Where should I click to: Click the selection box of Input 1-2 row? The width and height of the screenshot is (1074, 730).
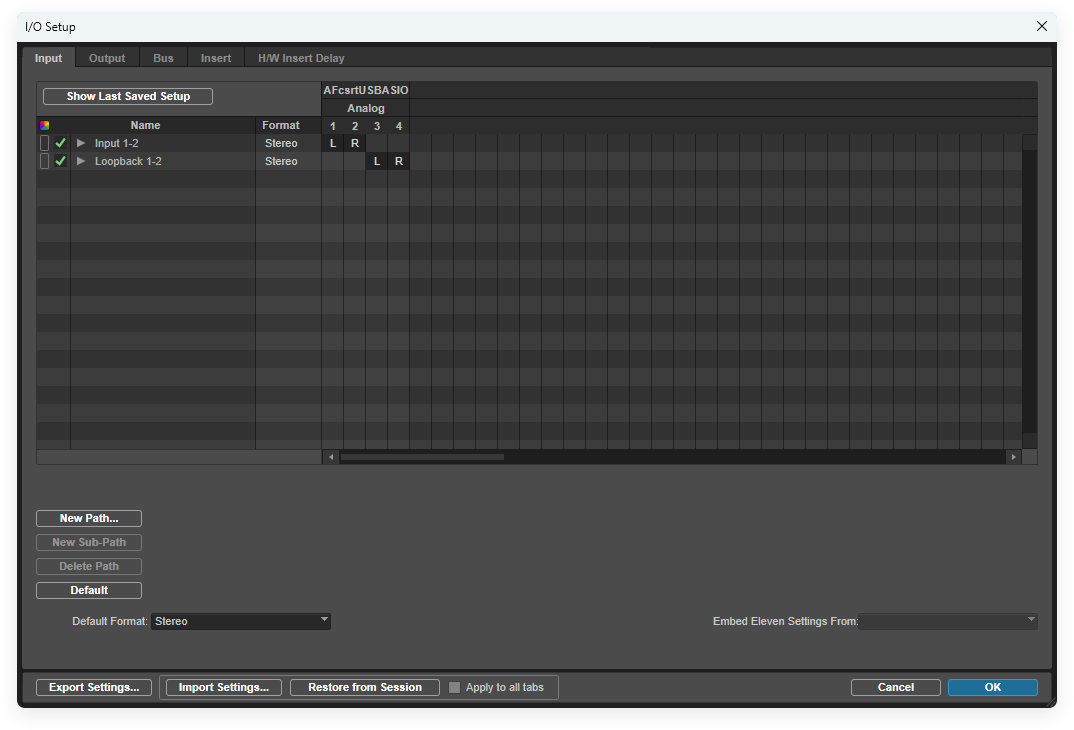(45, 143)
